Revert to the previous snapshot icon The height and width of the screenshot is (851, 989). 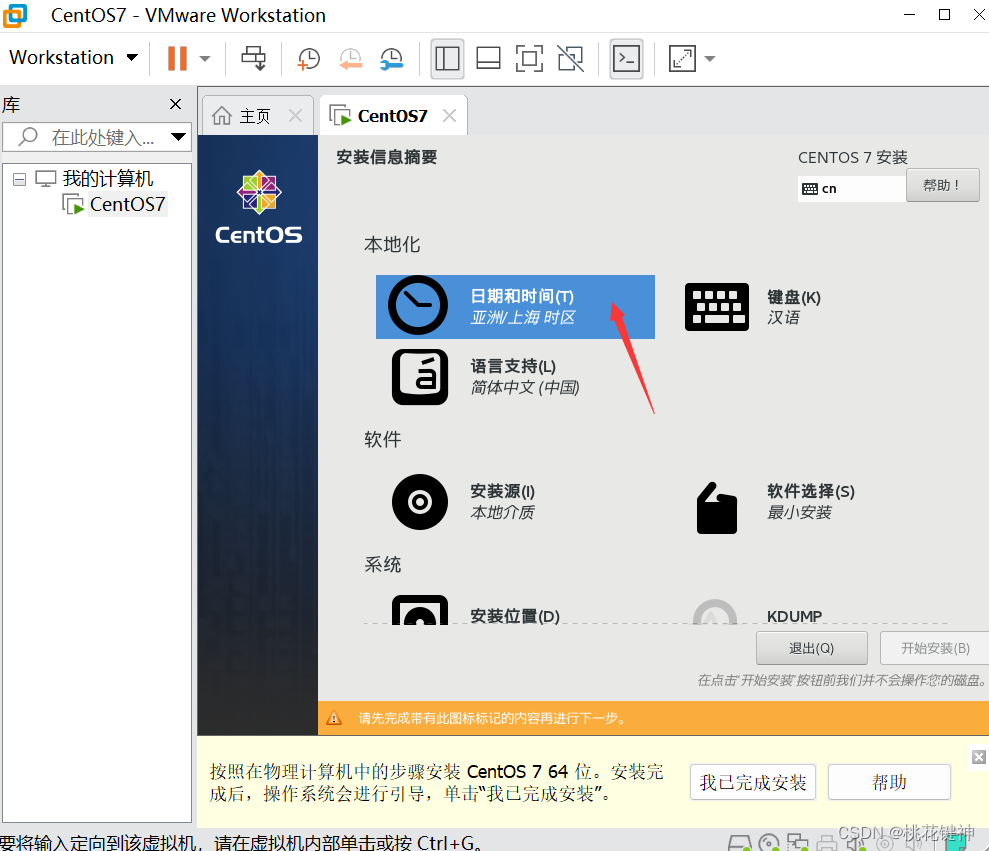click(350, 59)
